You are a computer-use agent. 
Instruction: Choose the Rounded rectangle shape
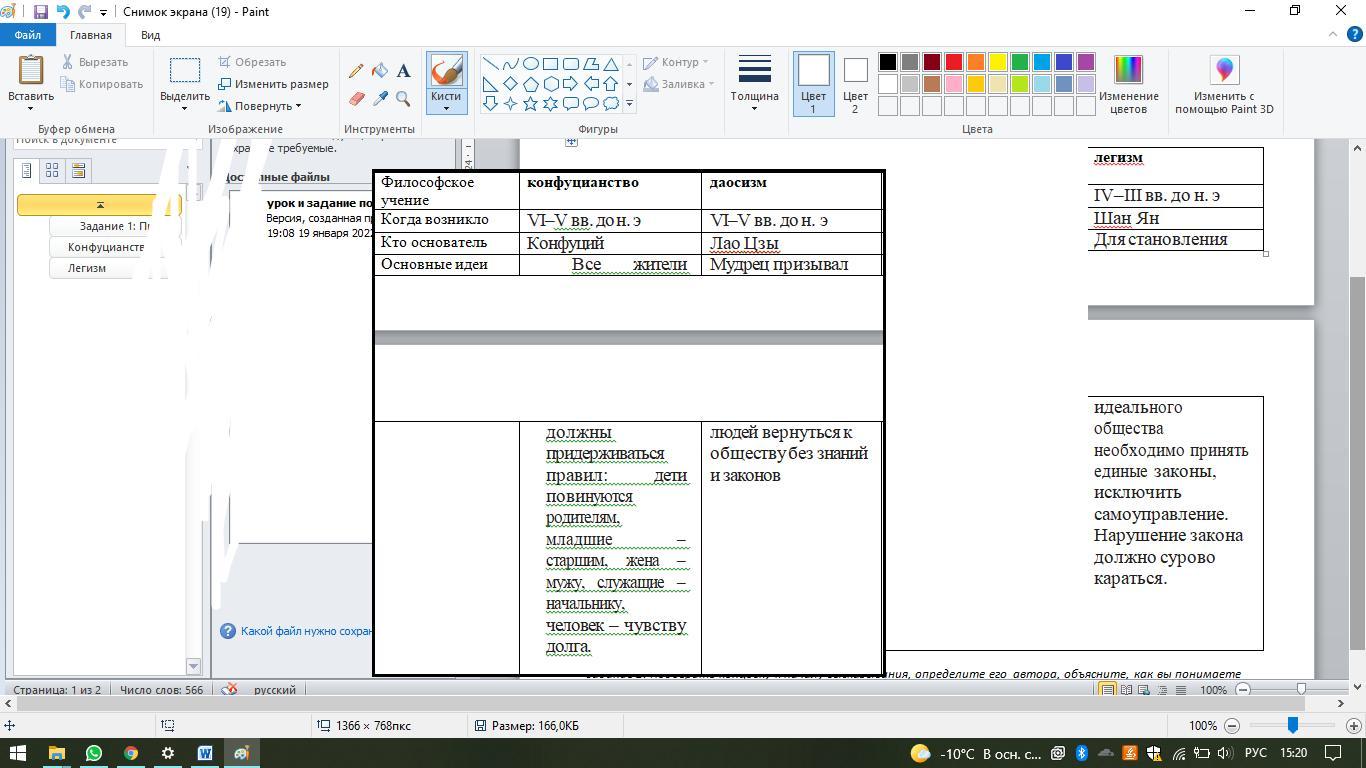[x=571, y=64]
